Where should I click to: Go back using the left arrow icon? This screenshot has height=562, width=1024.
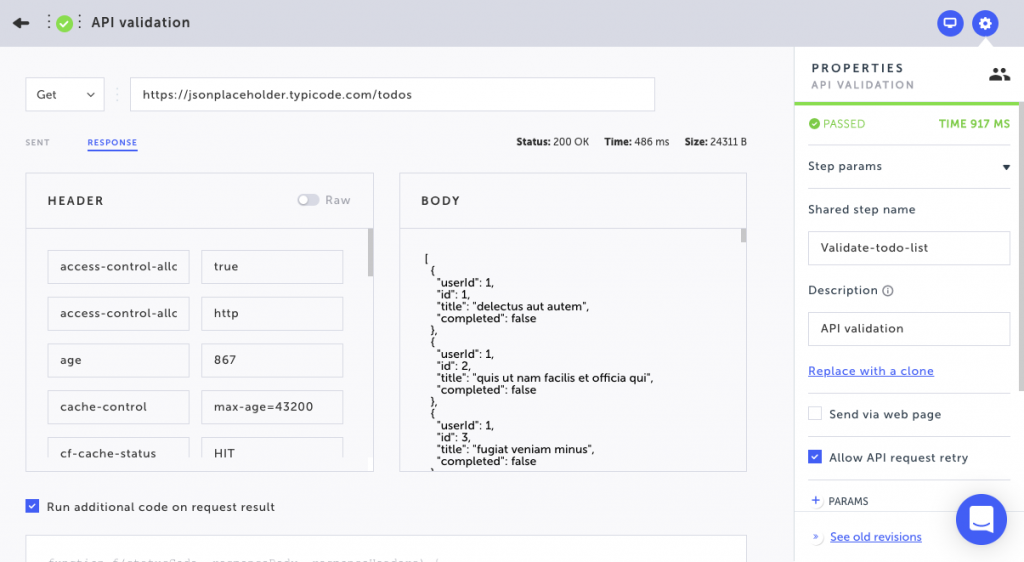[21, 23]
